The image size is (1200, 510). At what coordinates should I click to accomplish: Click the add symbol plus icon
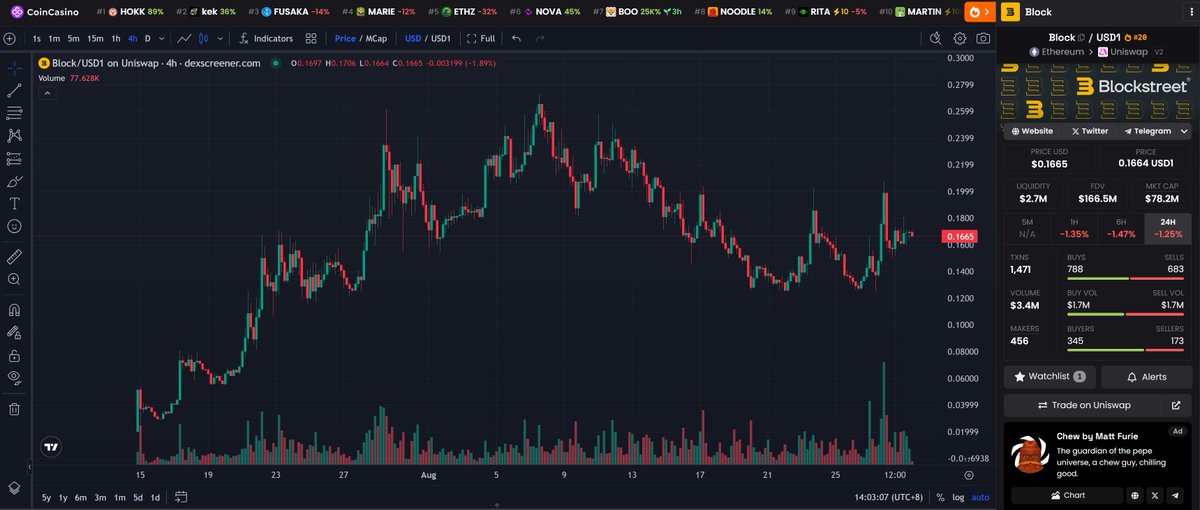(10, 38)
